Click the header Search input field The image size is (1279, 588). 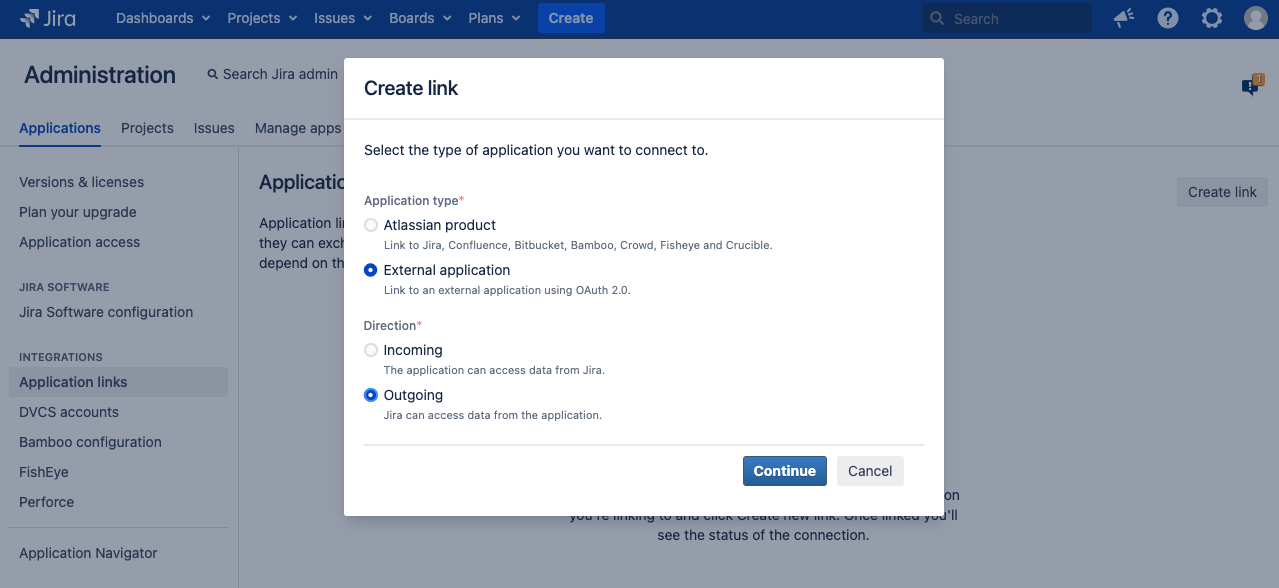click(1007, 18)
